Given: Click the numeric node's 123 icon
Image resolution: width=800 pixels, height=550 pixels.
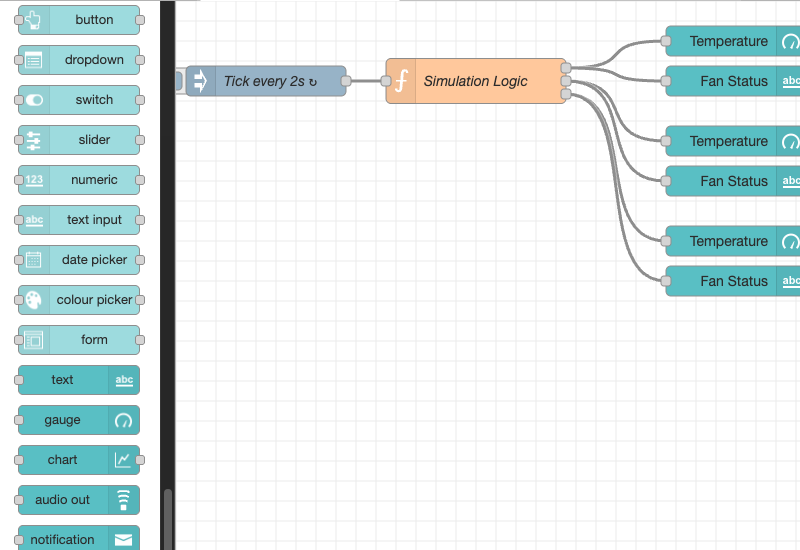Looking at the screenshot, I should [34, 180].
